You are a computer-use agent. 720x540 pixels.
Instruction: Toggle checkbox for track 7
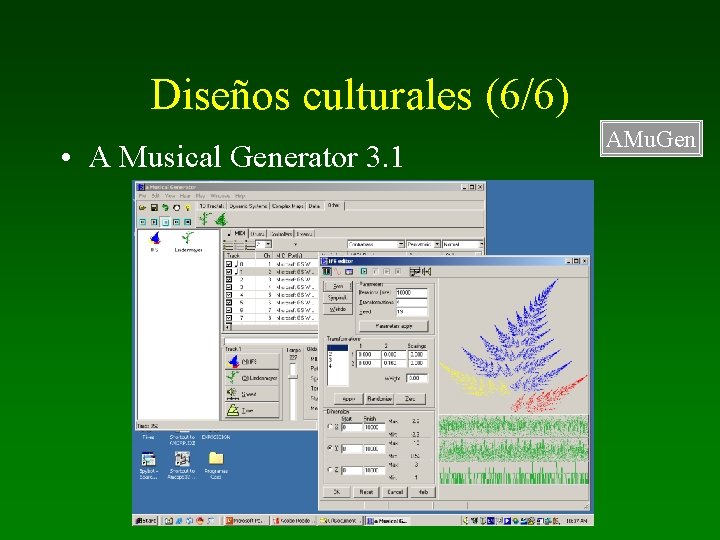pos(229,318)
